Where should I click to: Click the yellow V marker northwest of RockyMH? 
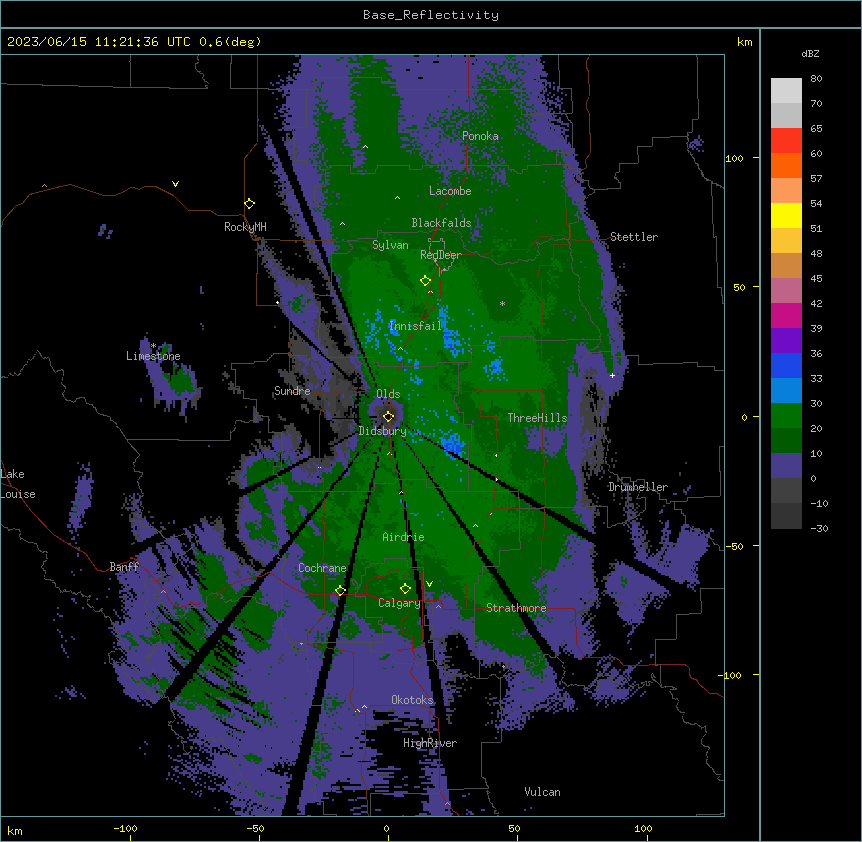coord(175,184)
